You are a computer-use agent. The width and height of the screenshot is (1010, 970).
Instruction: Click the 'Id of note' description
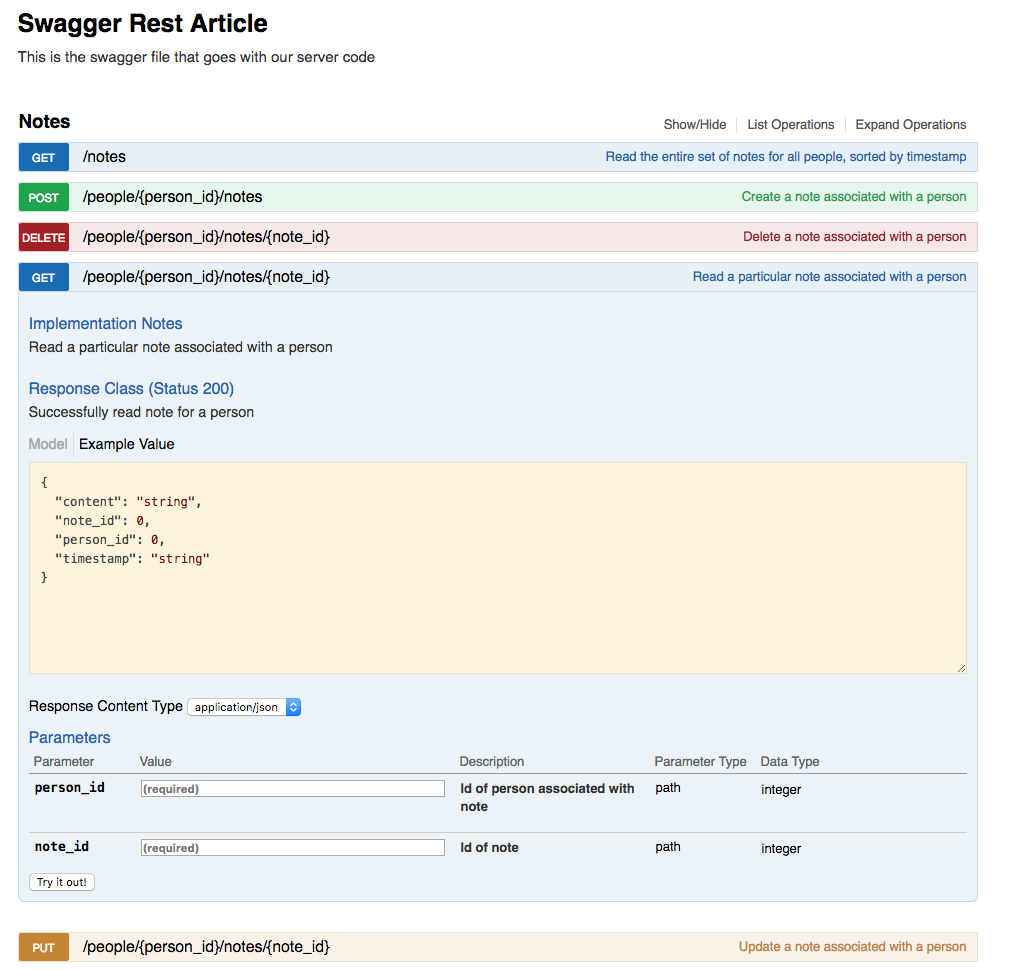[x=490, y=848]
